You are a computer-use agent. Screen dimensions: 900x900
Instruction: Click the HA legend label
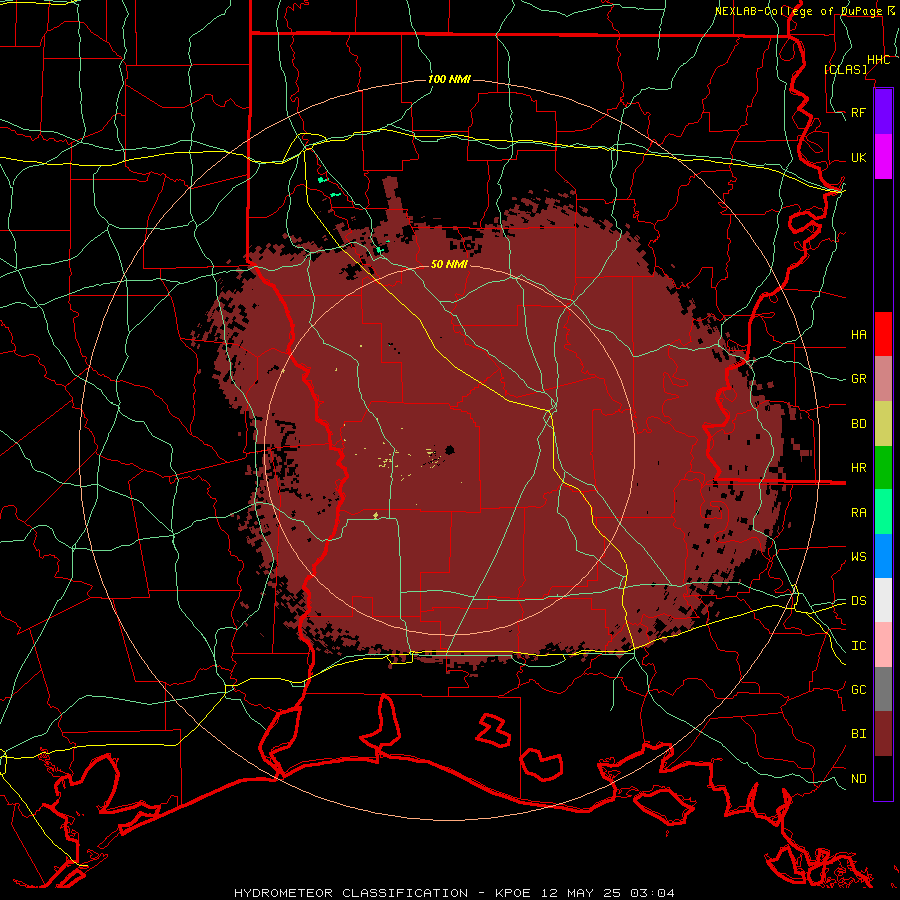858,335
